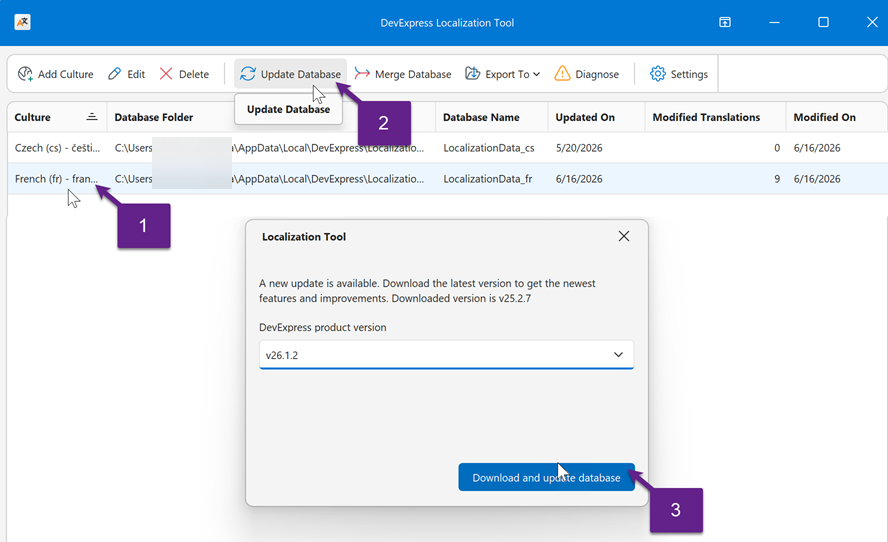888x542 pixels.
Task: Click the French row database folder path
Action: 270,179
